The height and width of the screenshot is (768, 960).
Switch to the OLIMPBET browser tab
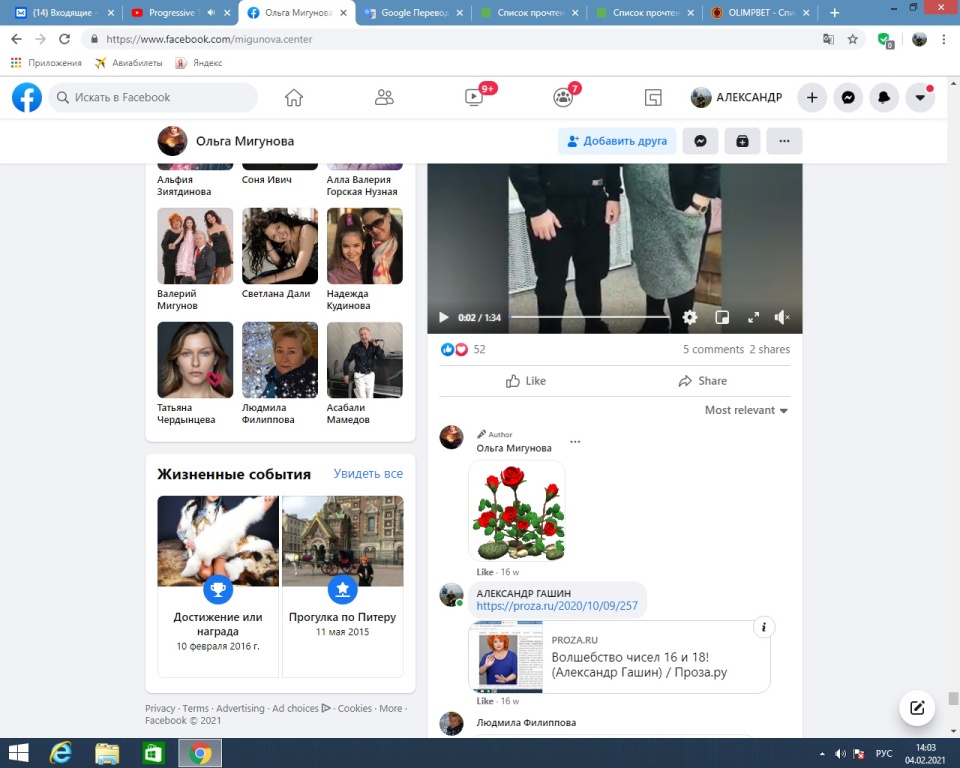760,13
